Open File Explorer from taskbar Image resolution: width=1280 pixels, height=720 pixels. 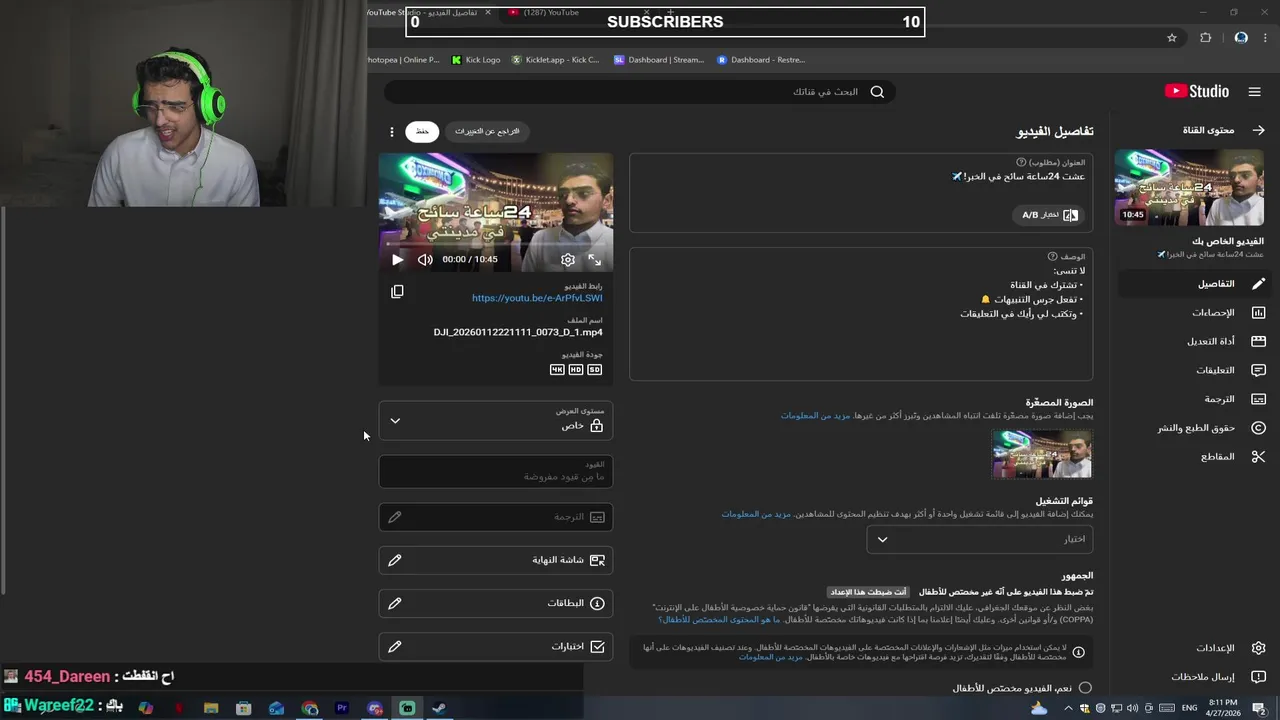coord(211,708)
